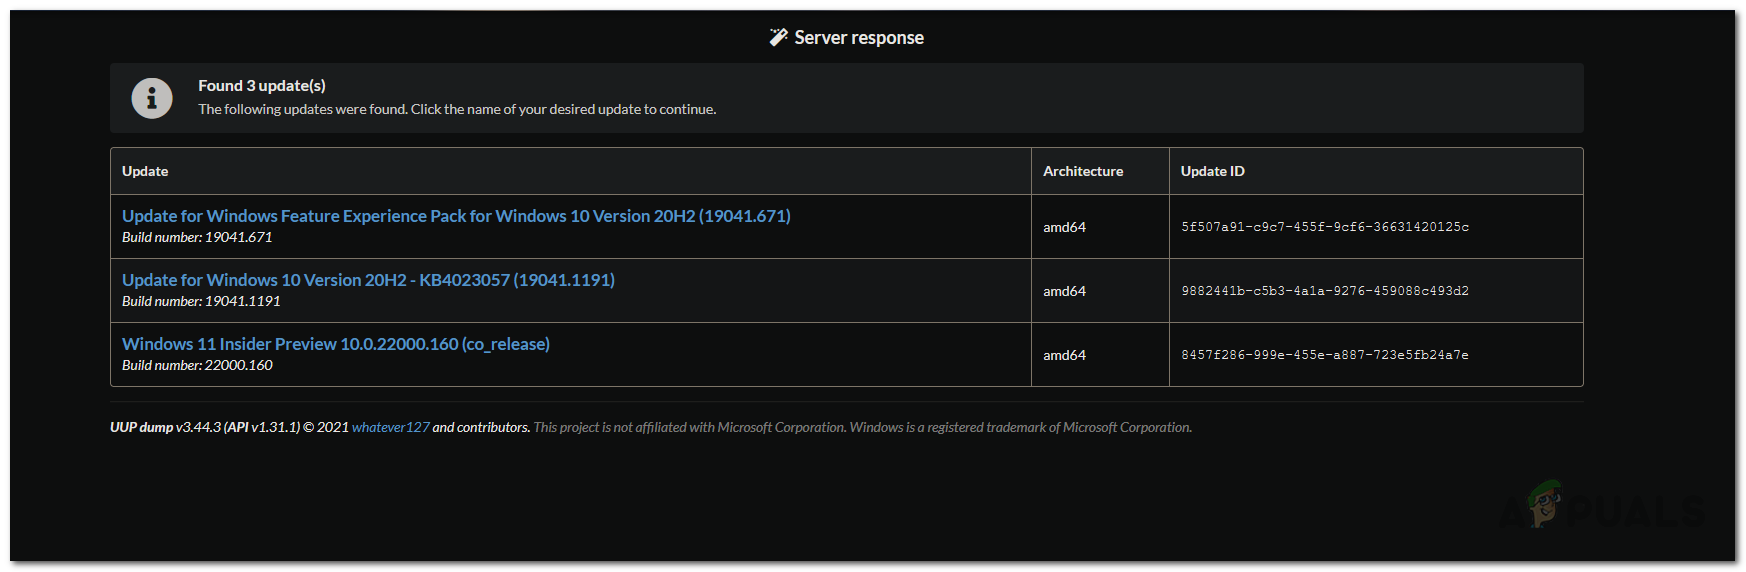Viewport: 1746px width, 572px height.
Task: Open the KB4023057 Windows 10 20H2 update
Action: pos(368,280)
